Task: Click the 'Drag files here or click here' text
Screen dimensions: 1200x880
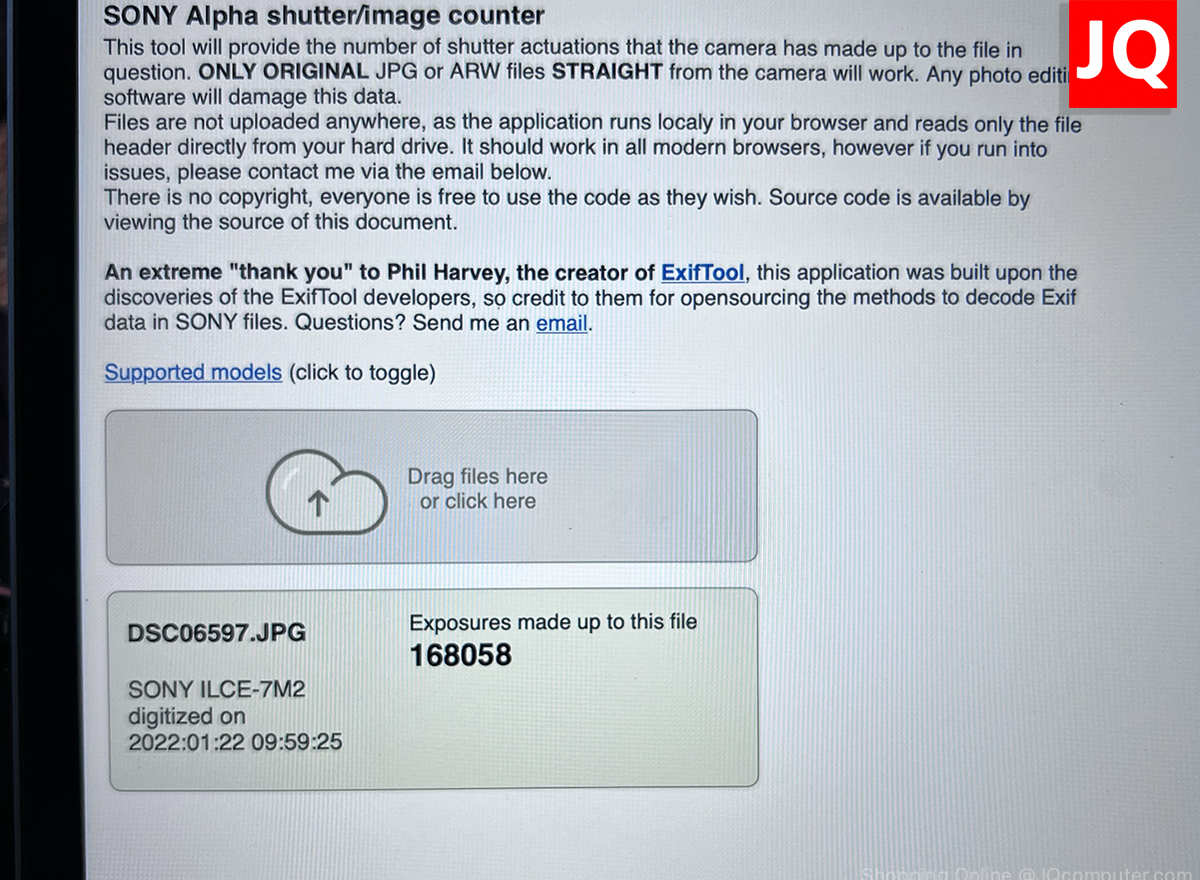Action: [478, 489]
